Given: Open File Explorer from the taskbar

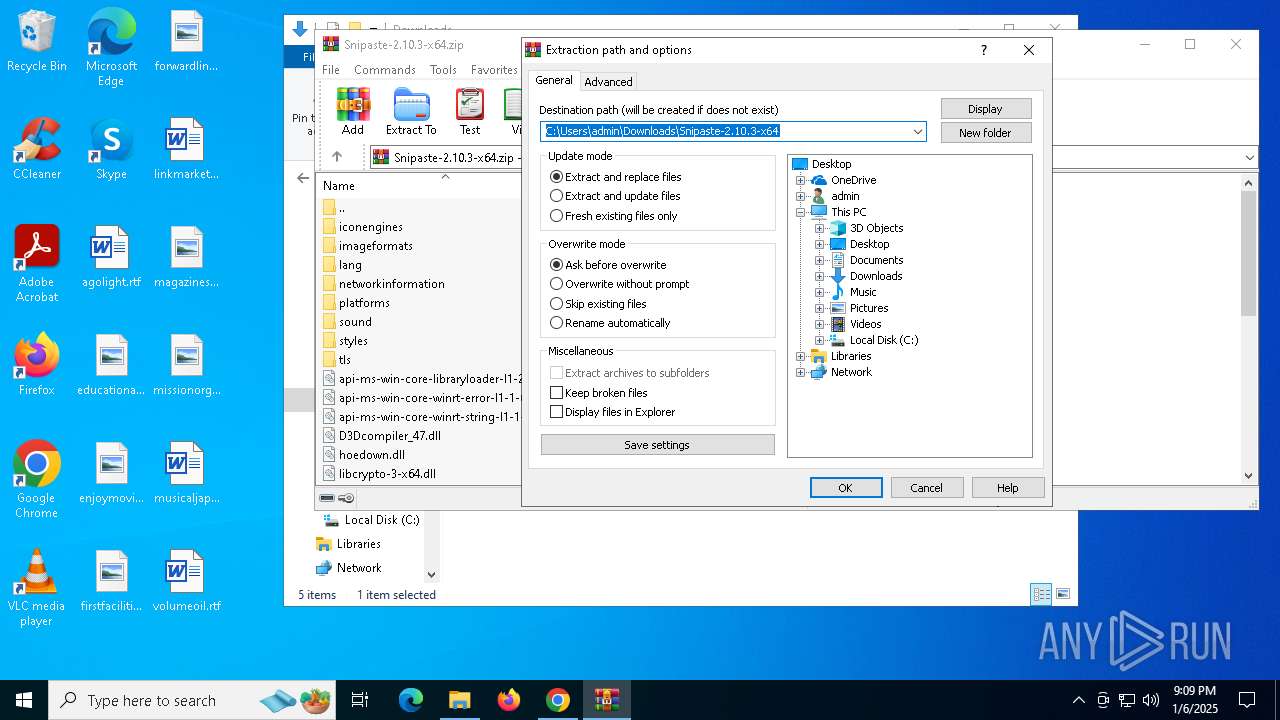Looking at the screenshot, I should point(459,700).
